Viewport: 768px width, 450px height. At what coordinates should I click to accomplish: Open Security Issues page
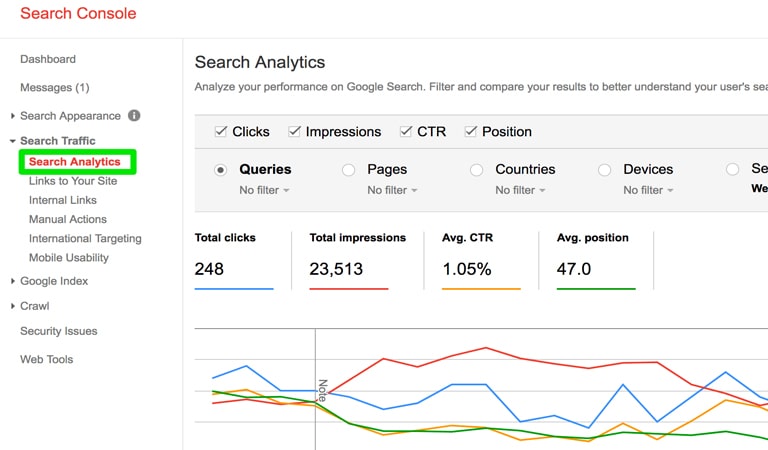click(59, 332)
